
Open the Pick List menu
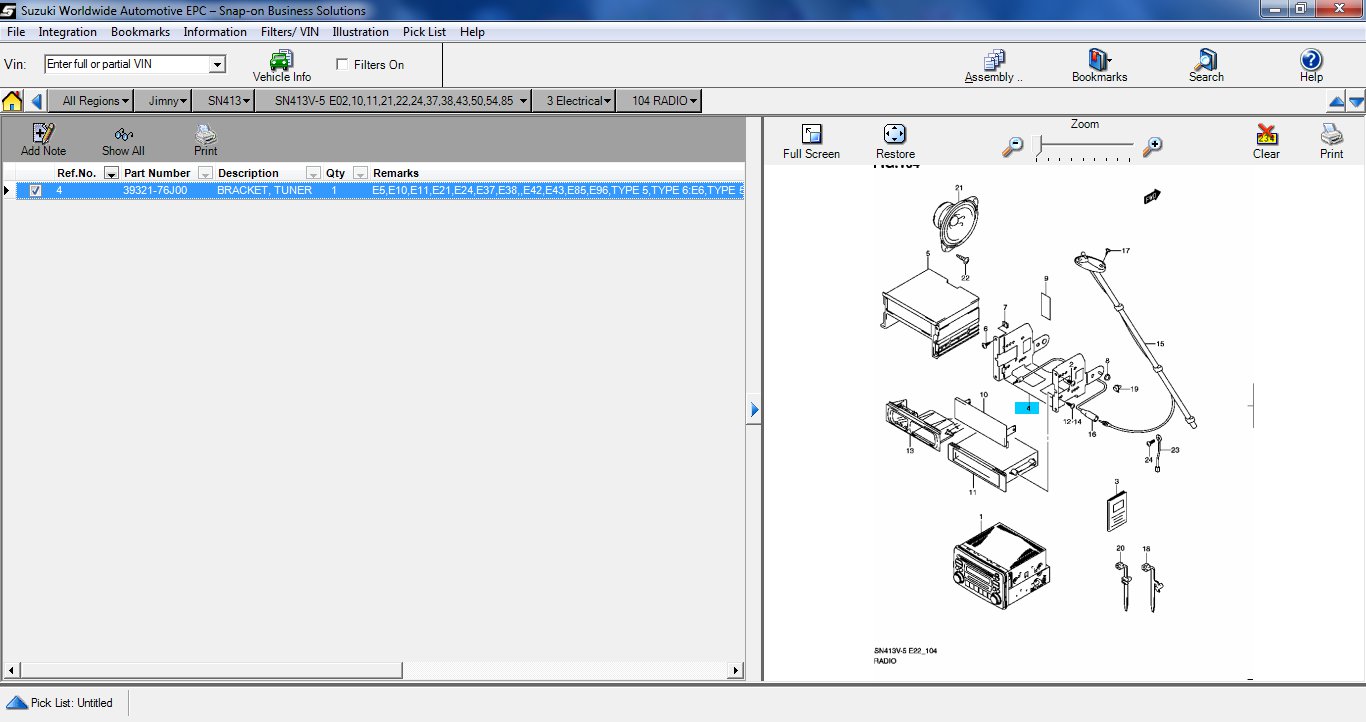coord(424,32)
